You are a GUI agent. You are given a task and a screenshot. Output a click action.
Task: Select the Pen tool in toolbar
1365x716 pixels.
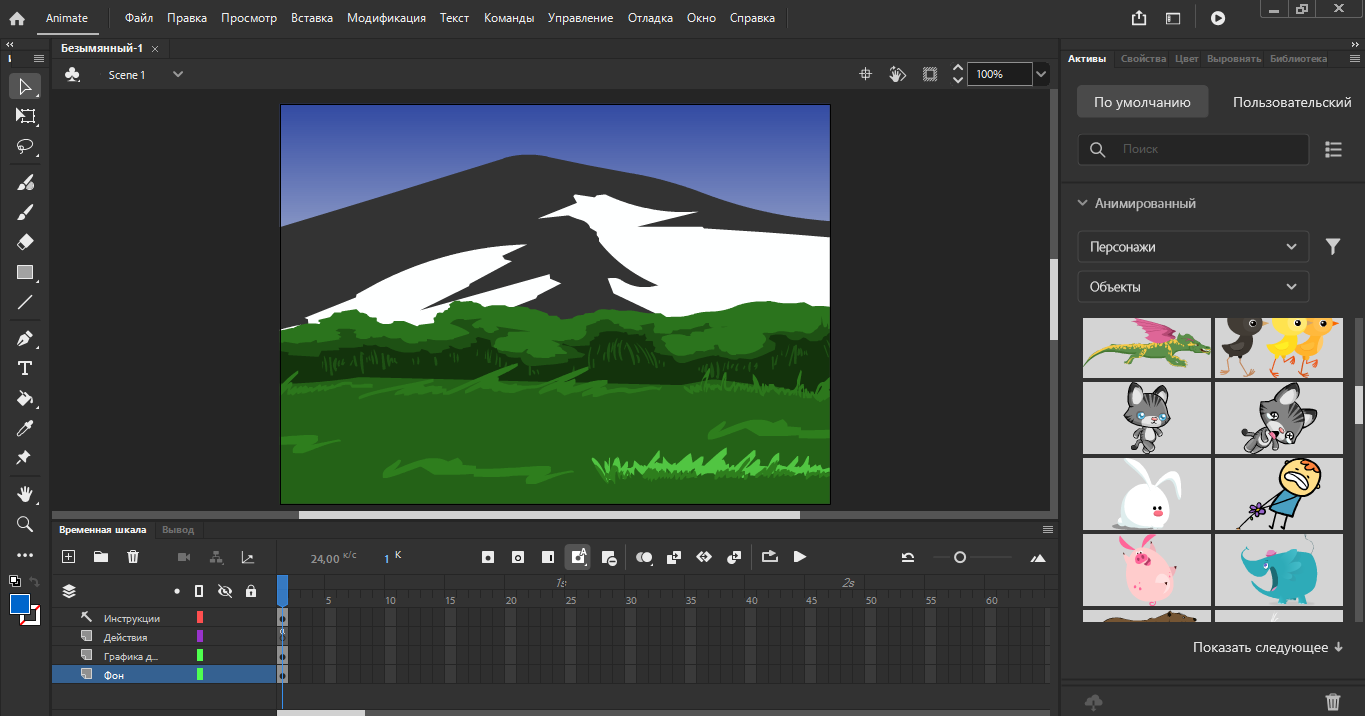pyautogui.click(x=25, y=339)
